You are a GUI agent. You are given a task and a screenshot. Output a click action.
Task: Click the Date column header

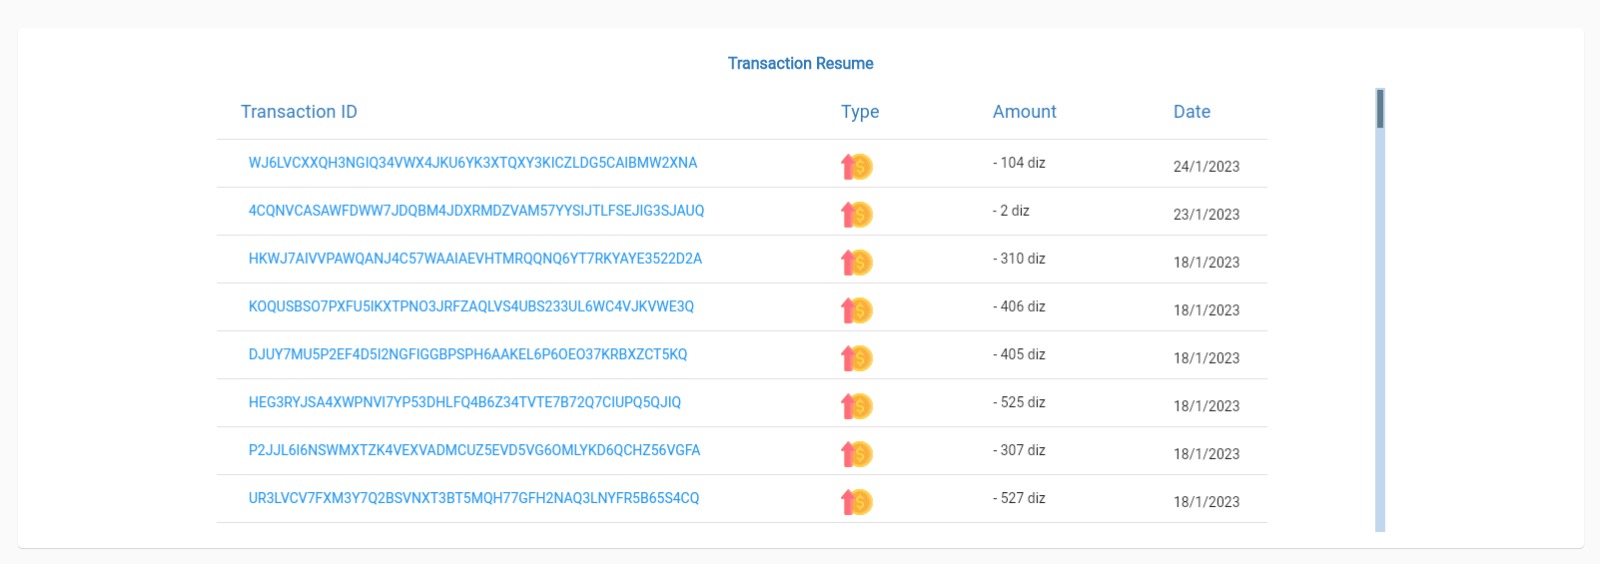click(x=1192, y=112)
